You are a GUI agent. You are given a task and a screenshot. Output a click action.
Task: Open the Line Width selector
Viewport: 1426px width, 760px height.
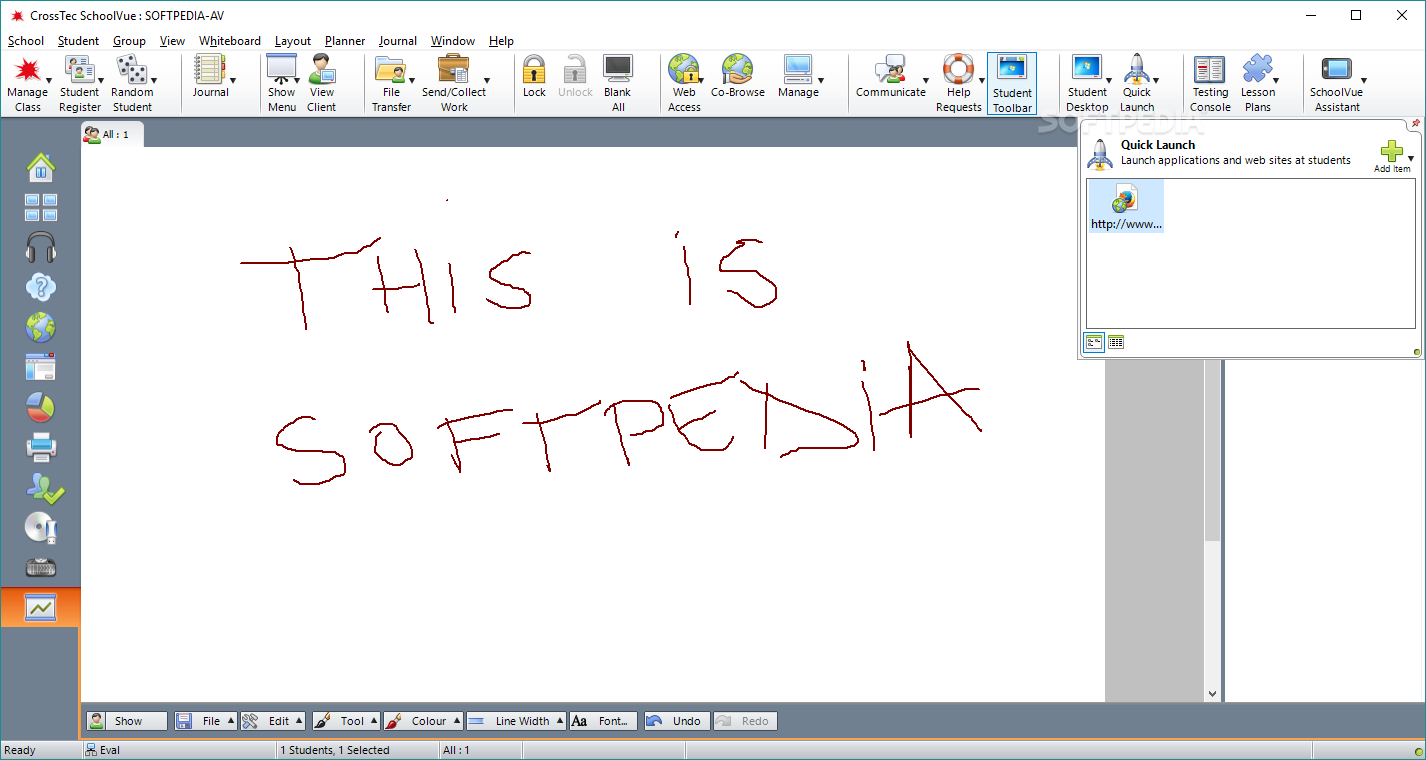click(x=516, y=721)
